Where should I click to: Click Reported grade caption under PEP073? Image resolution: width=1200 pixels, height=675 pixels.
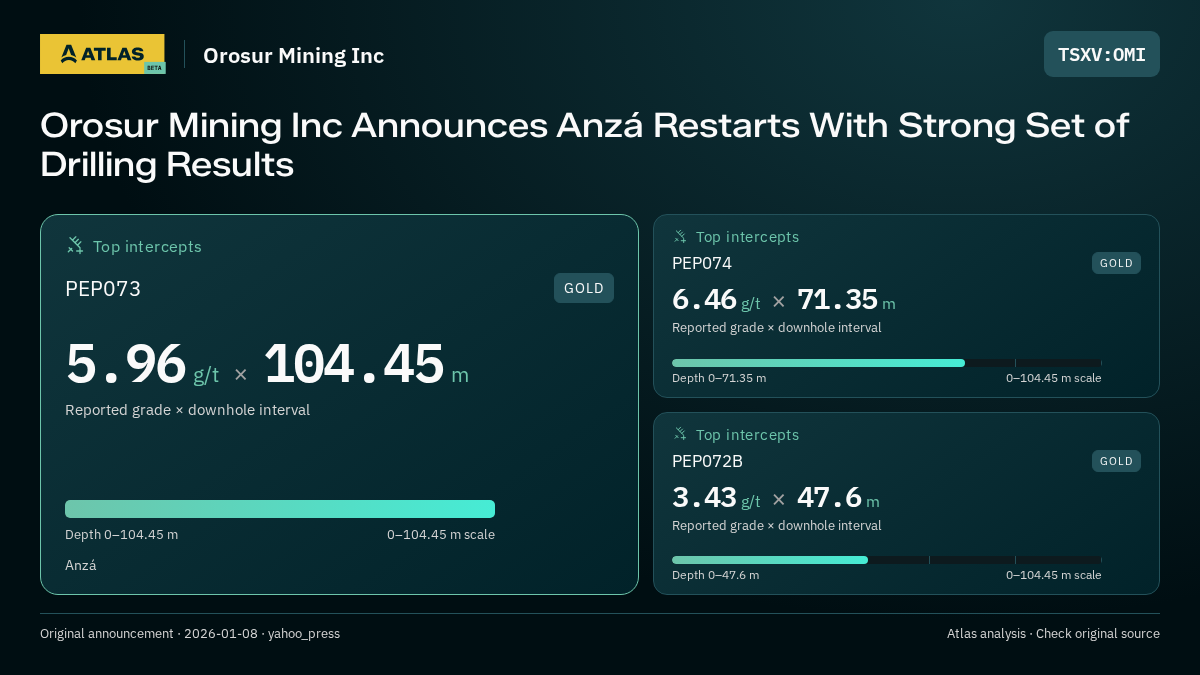187,410
